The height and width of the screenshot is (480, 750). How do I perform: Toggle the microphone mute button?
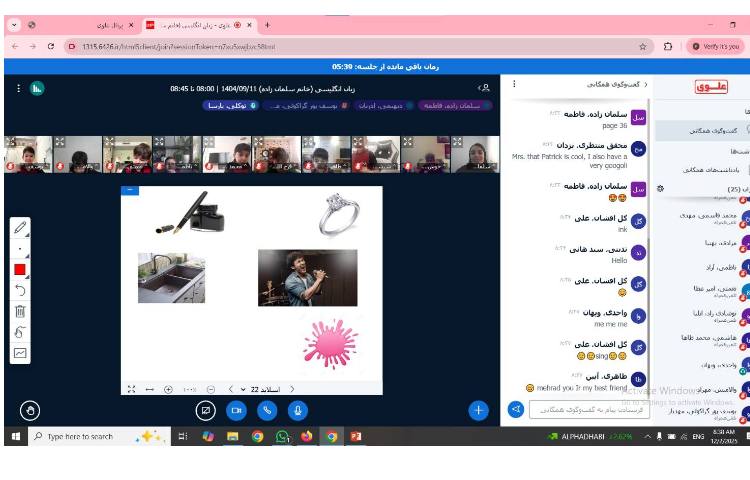(297, 410)
